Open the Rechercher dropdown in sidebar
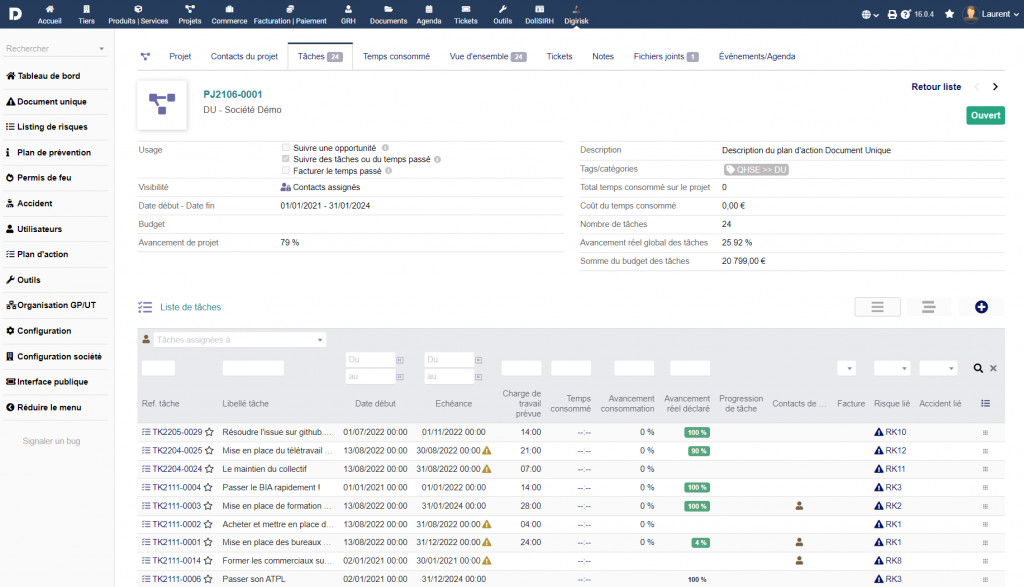The height and width of the screenshot is (587, 1024). coord(56,48)
